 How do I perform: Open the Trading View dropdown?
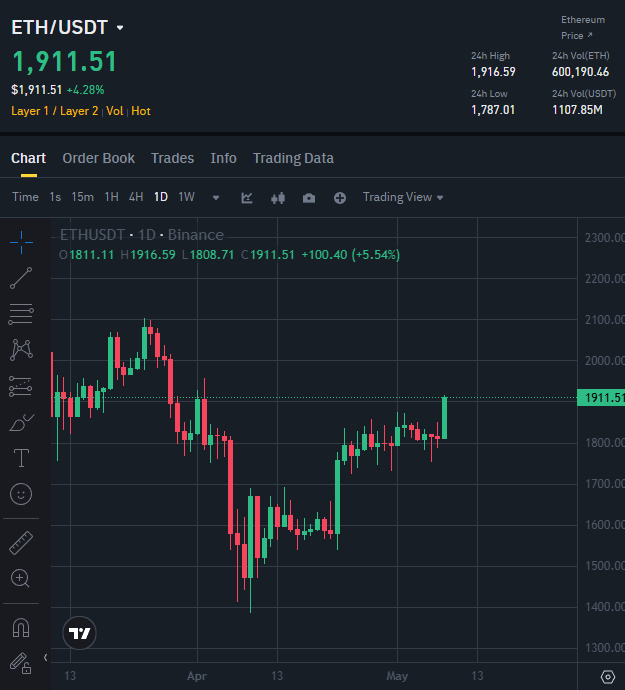tap(403, 197)
